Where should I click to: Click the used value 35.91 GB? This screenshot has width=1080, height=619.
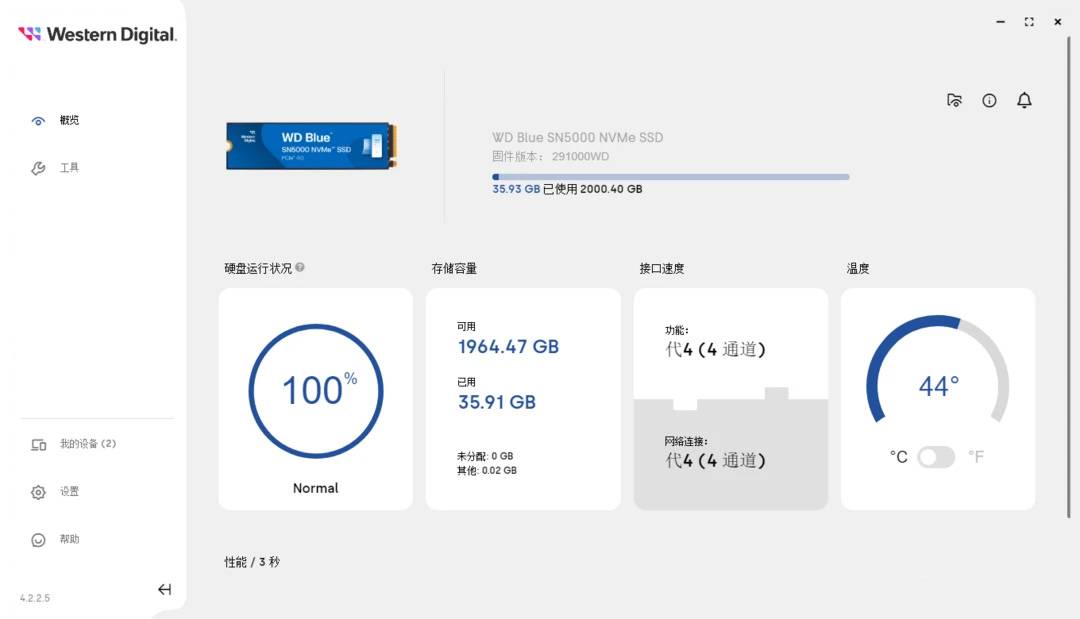point(497,402)
